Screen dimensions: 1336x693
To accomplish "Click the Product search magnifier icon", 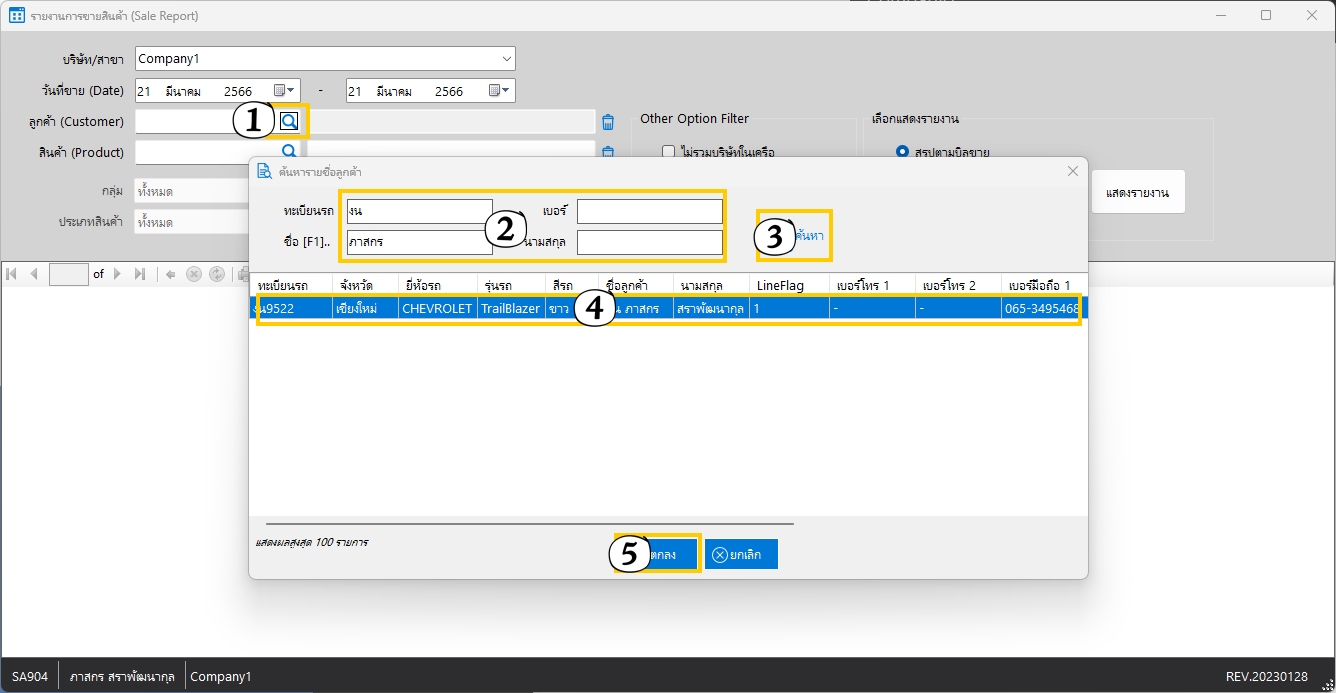I will click(x=289, y=151).
